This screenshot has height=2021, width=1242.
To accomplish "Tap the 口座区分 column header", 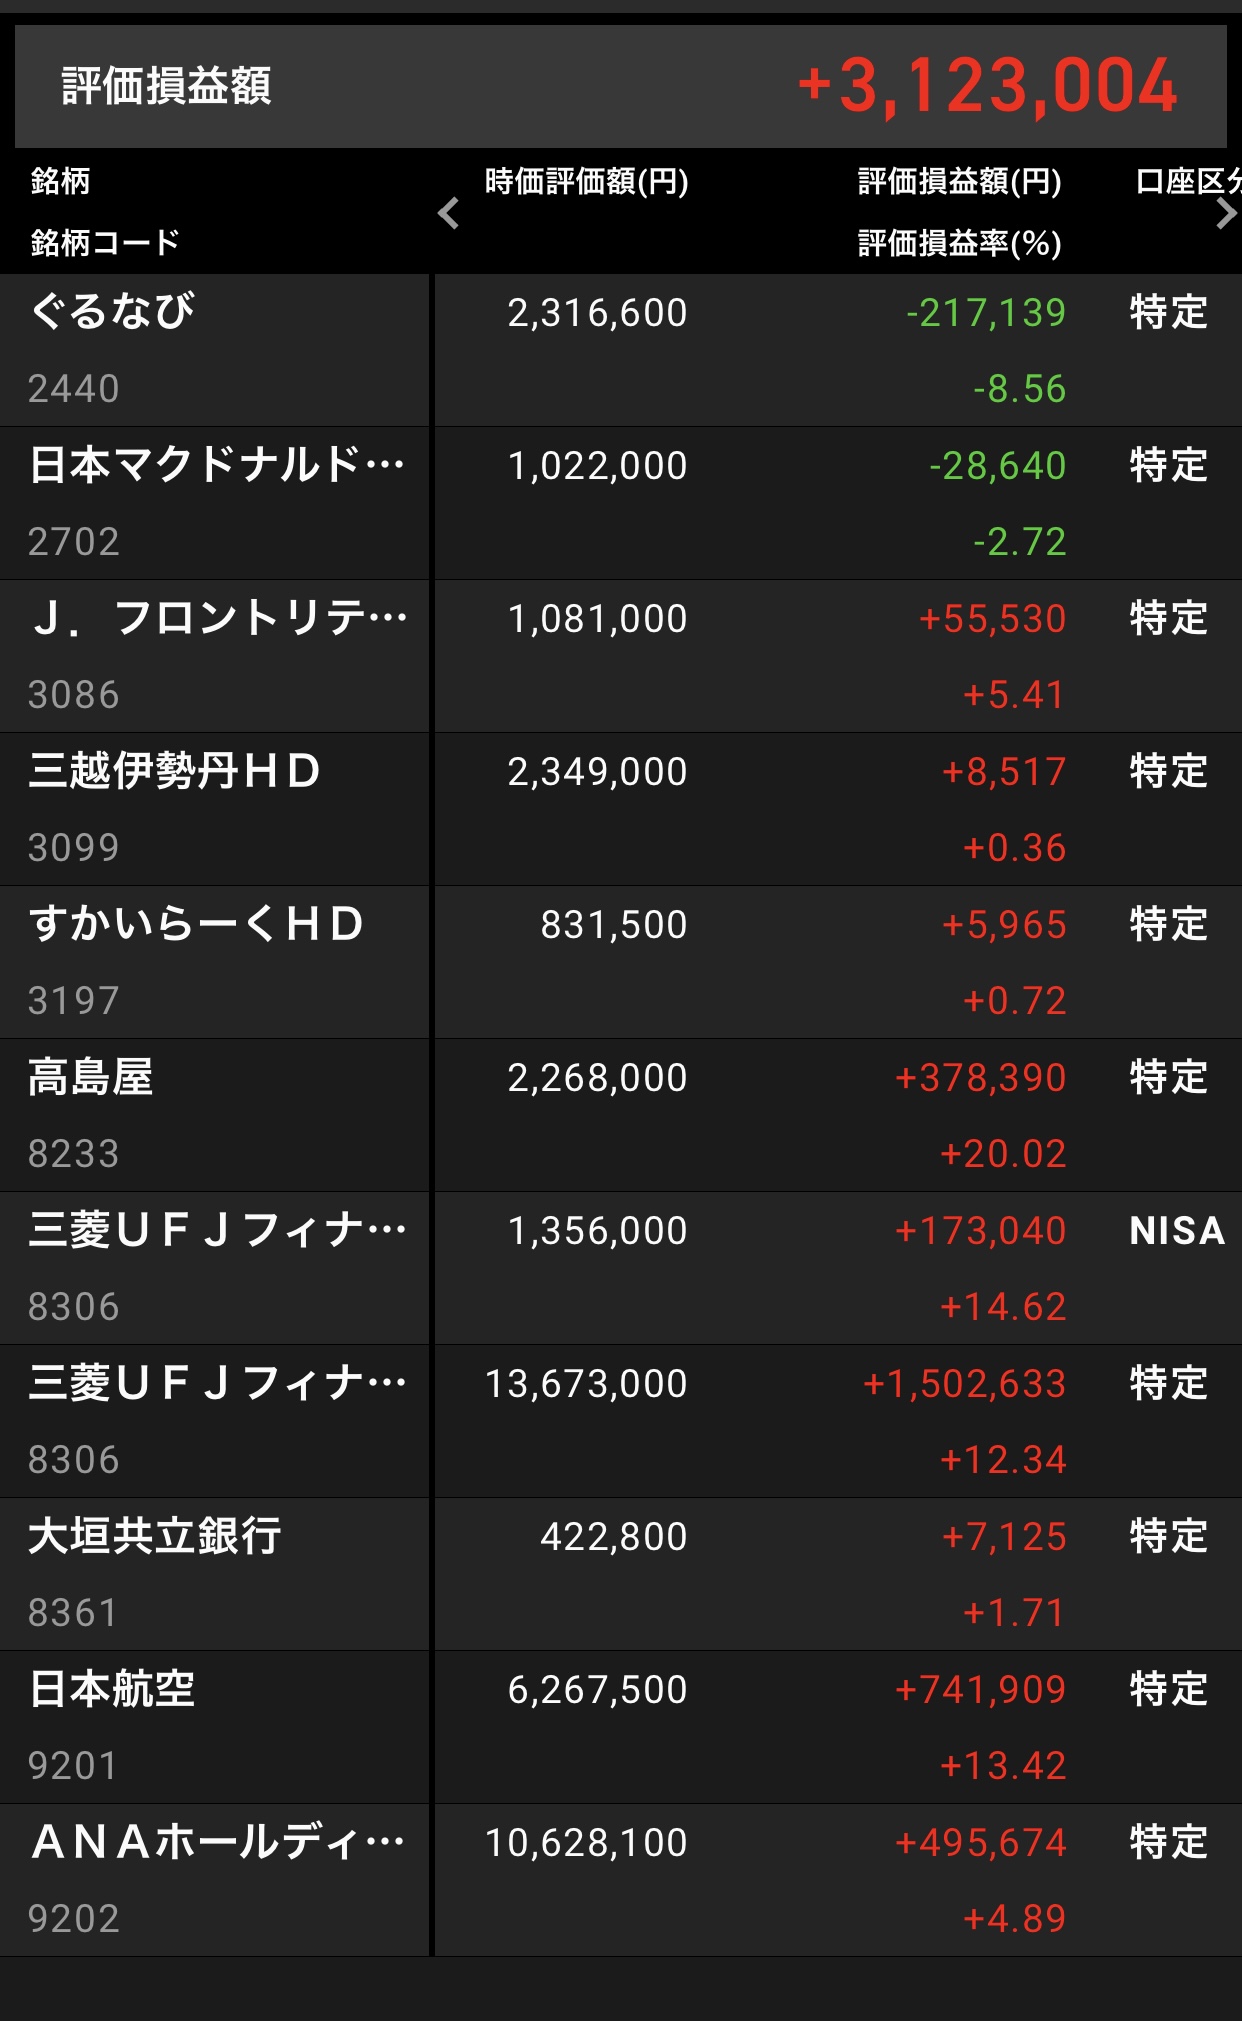I will coord(1185,182).
